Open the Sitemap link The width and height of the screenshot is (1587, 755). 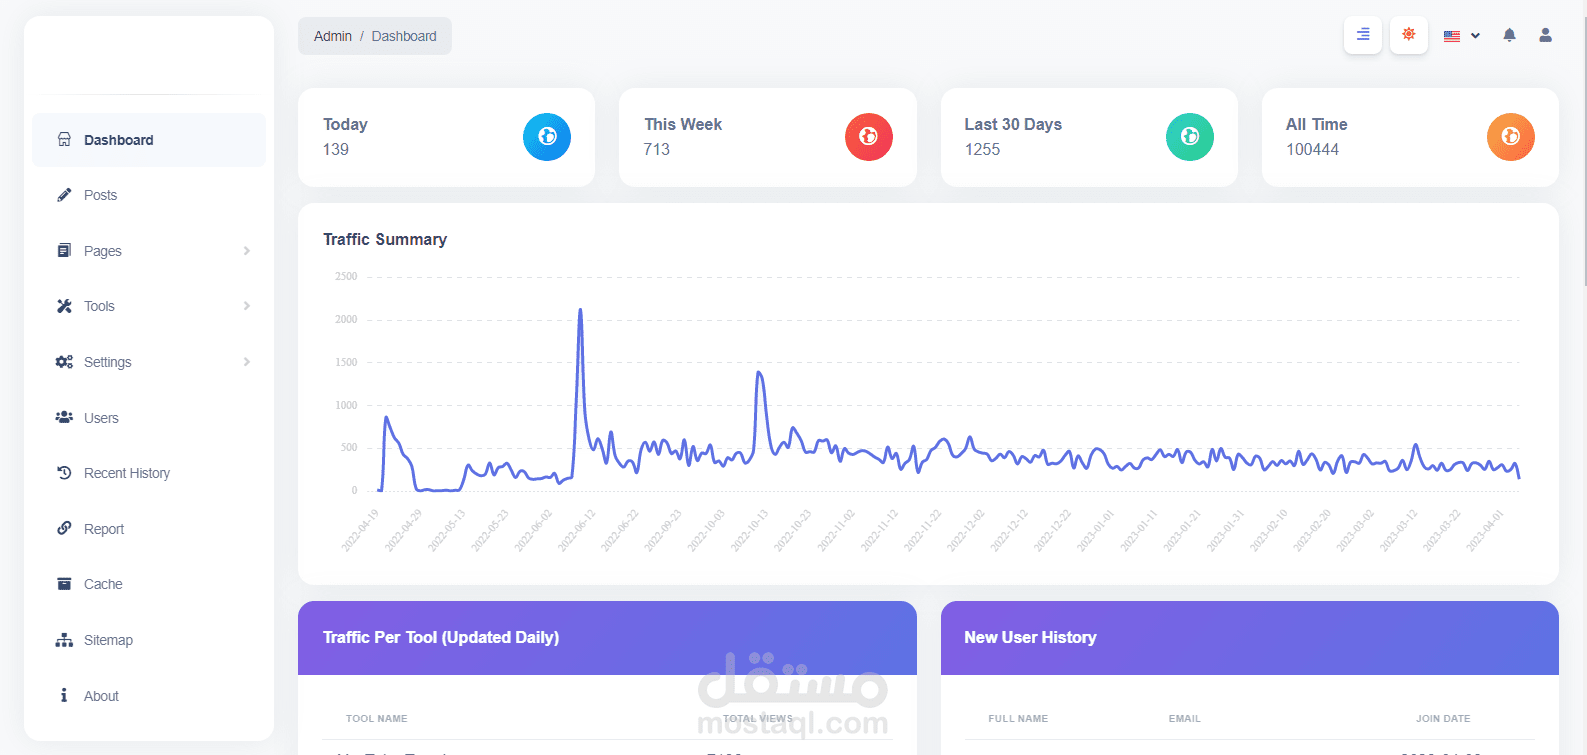(x=149, y=640)
